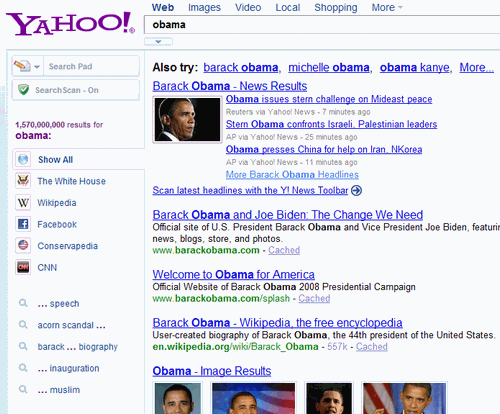The height and width of the screenshot is (414, 500).
Task: Click first image result thumbnail
Action: (178, 398)
